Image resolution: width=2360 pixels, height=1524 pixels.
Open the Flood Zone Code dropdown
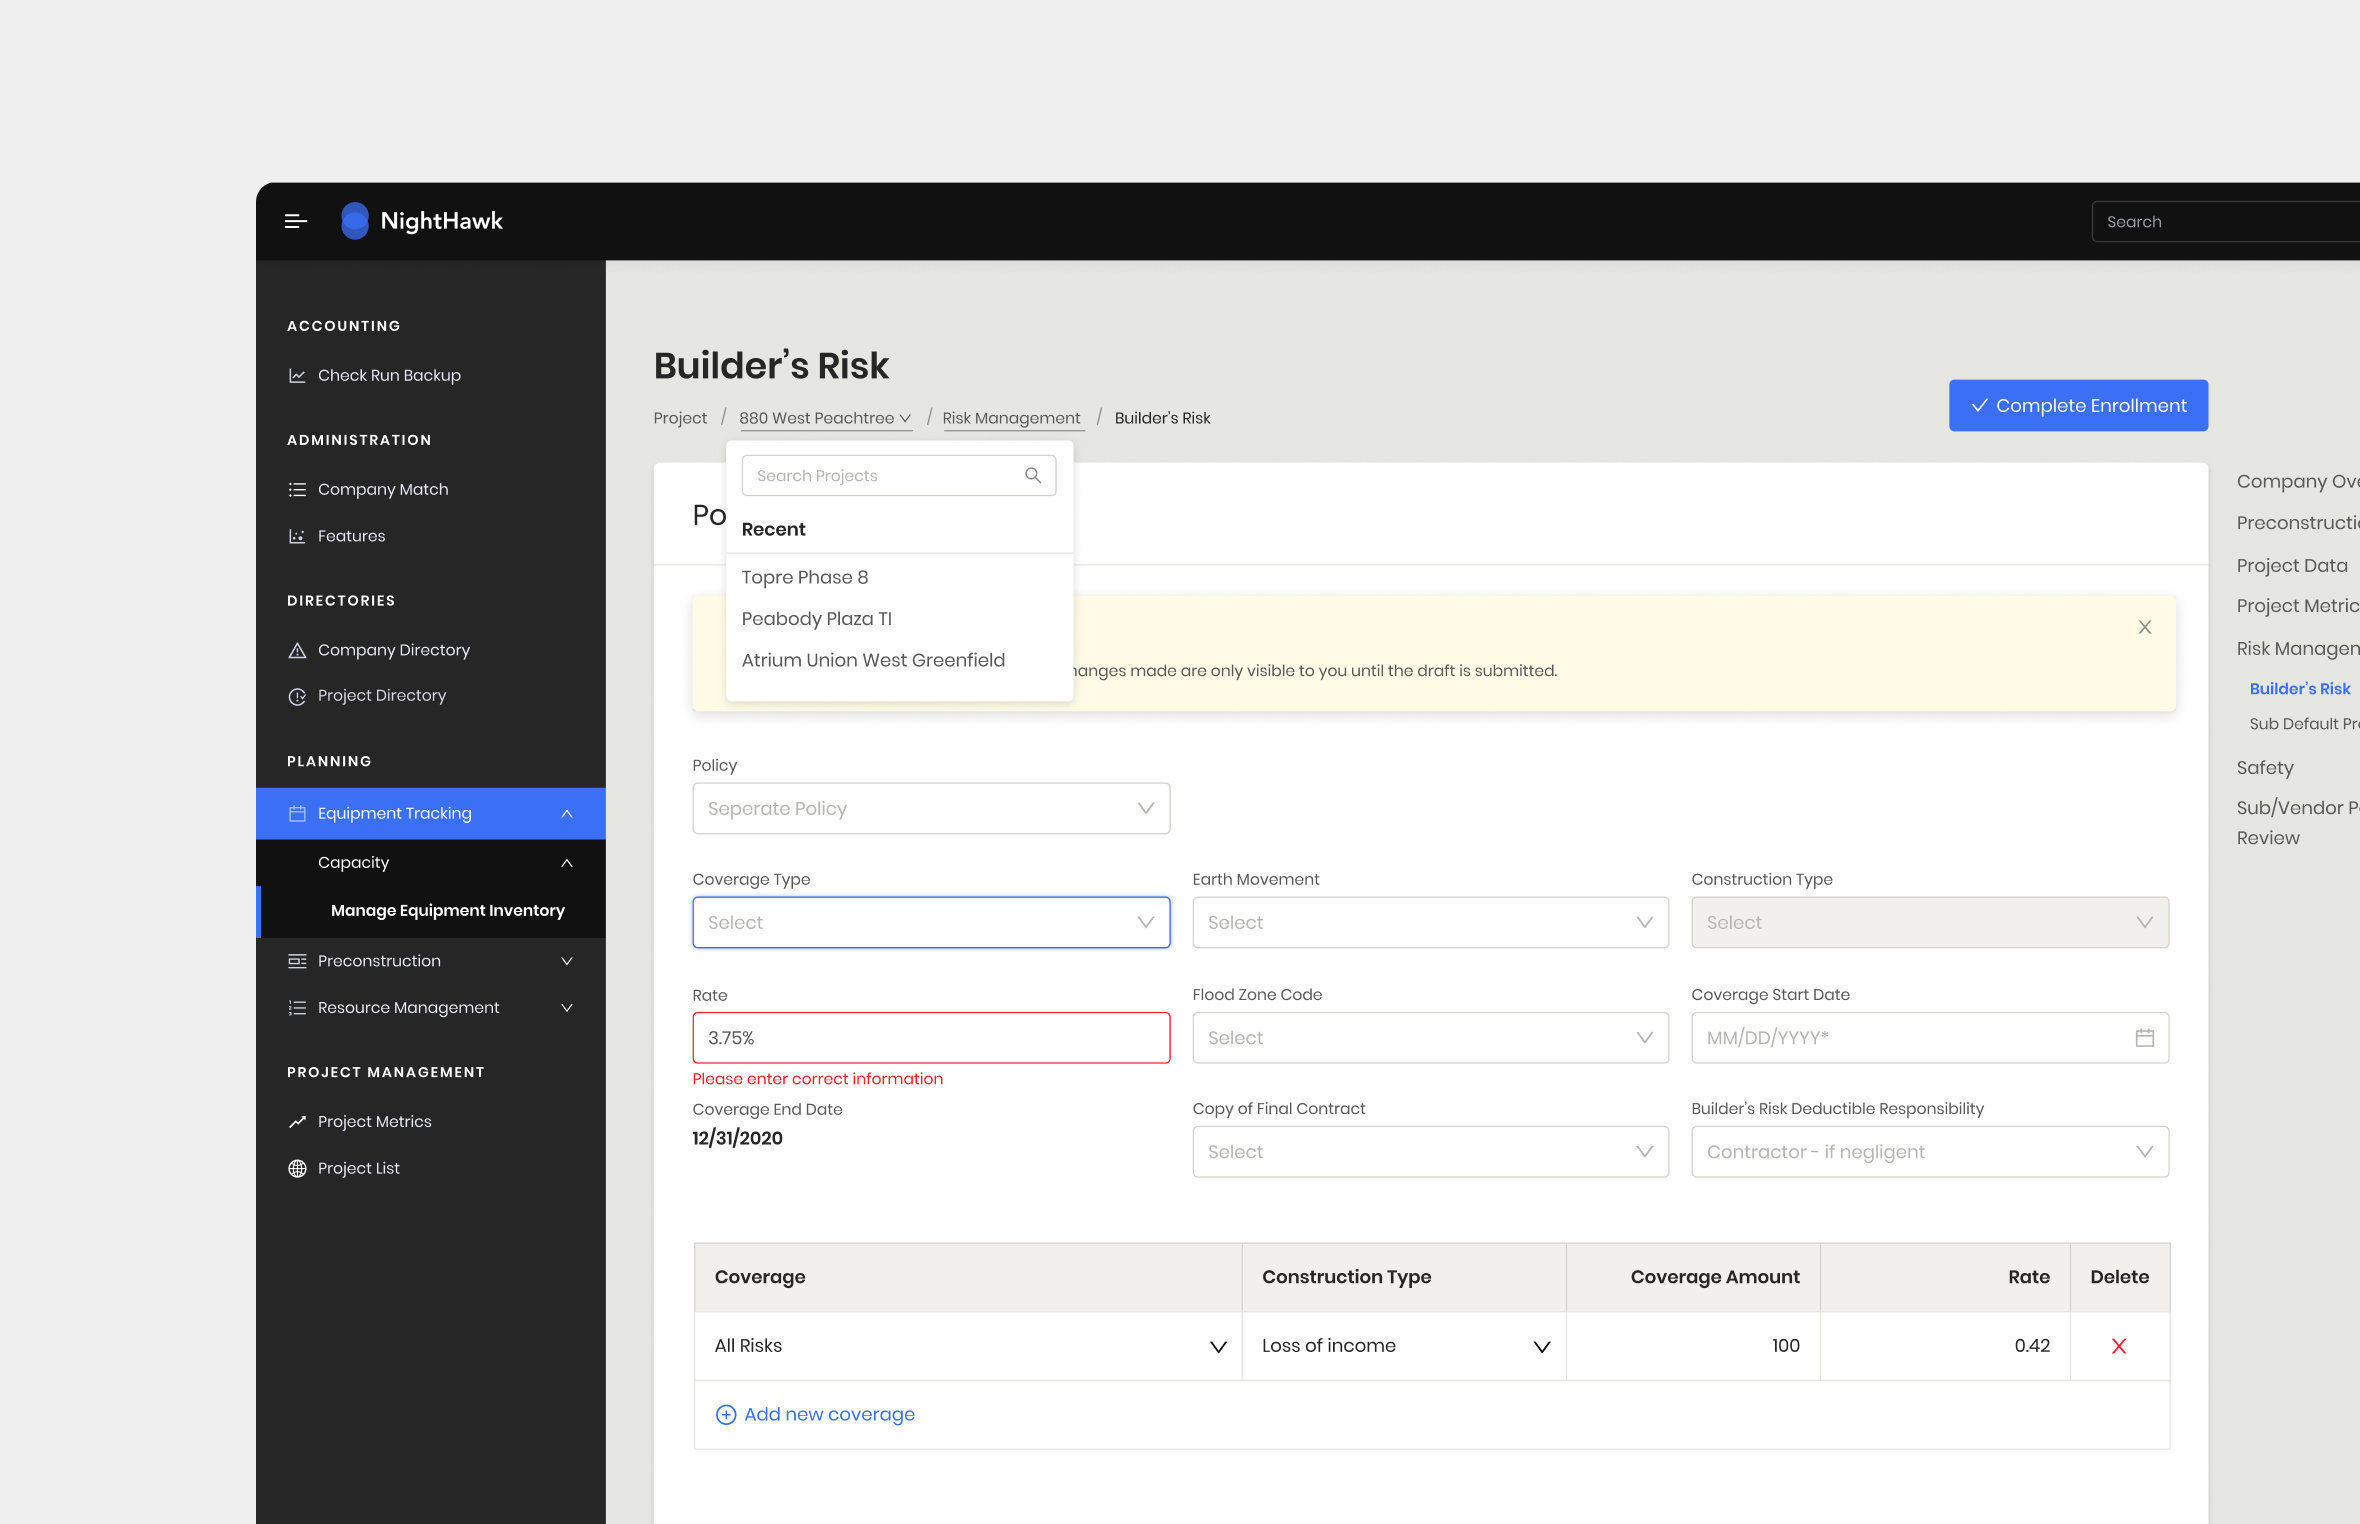coord(1429,1038)
